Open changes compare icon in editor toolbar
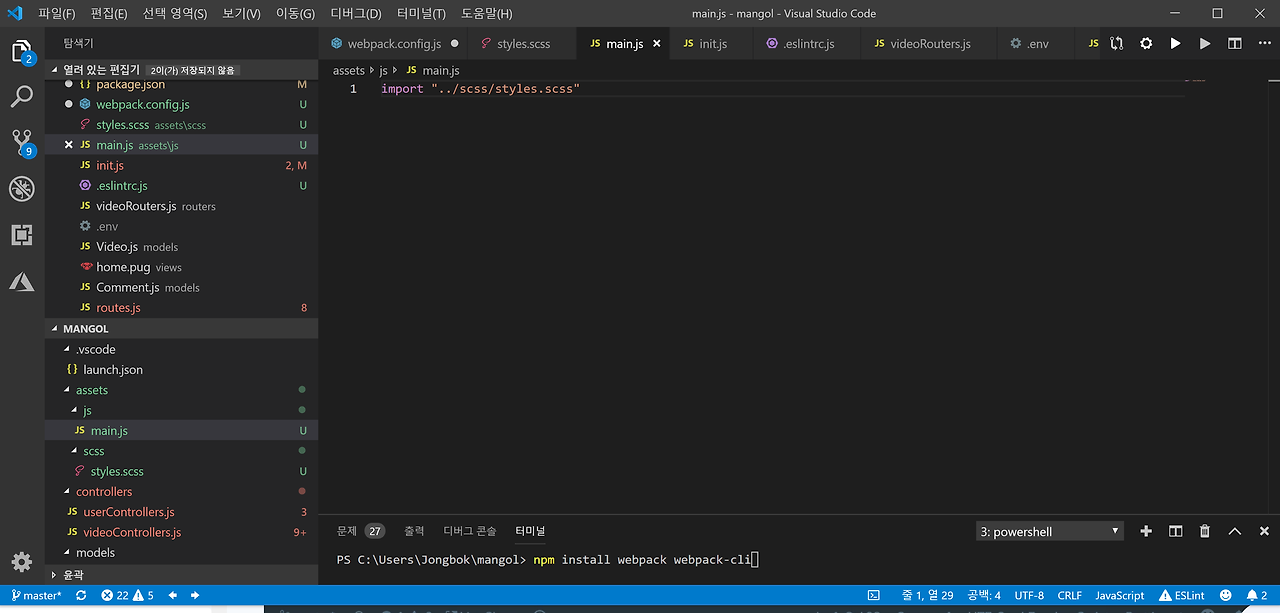The height and width of the screenshot is (613, 1280). [x=1117, y=44]
